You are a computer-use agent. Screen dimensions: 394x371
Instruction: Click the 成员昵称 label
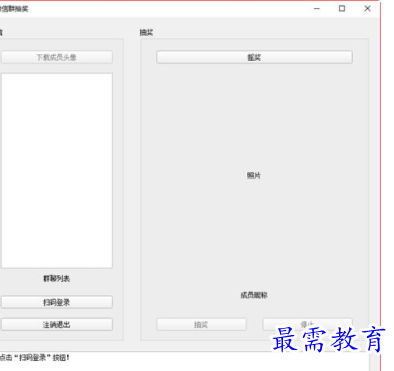pos(254,295)
